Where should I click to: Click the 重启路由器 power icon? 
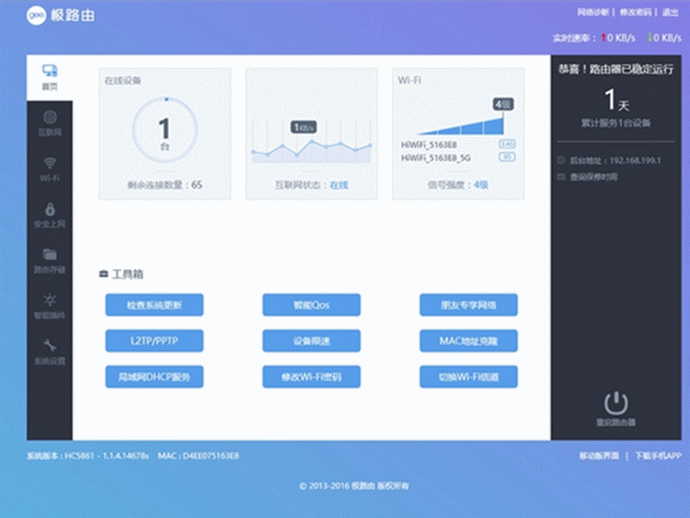(x=616, y=403)
